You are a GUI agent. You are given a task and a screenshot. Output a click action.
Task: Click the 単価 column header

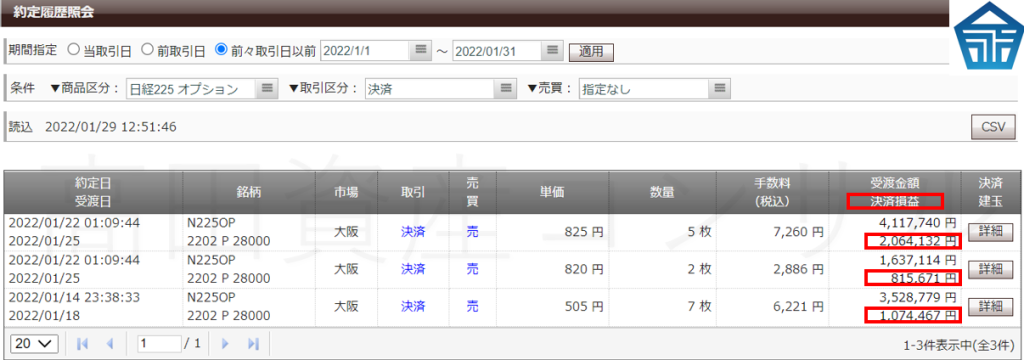[x=552, y=192]
